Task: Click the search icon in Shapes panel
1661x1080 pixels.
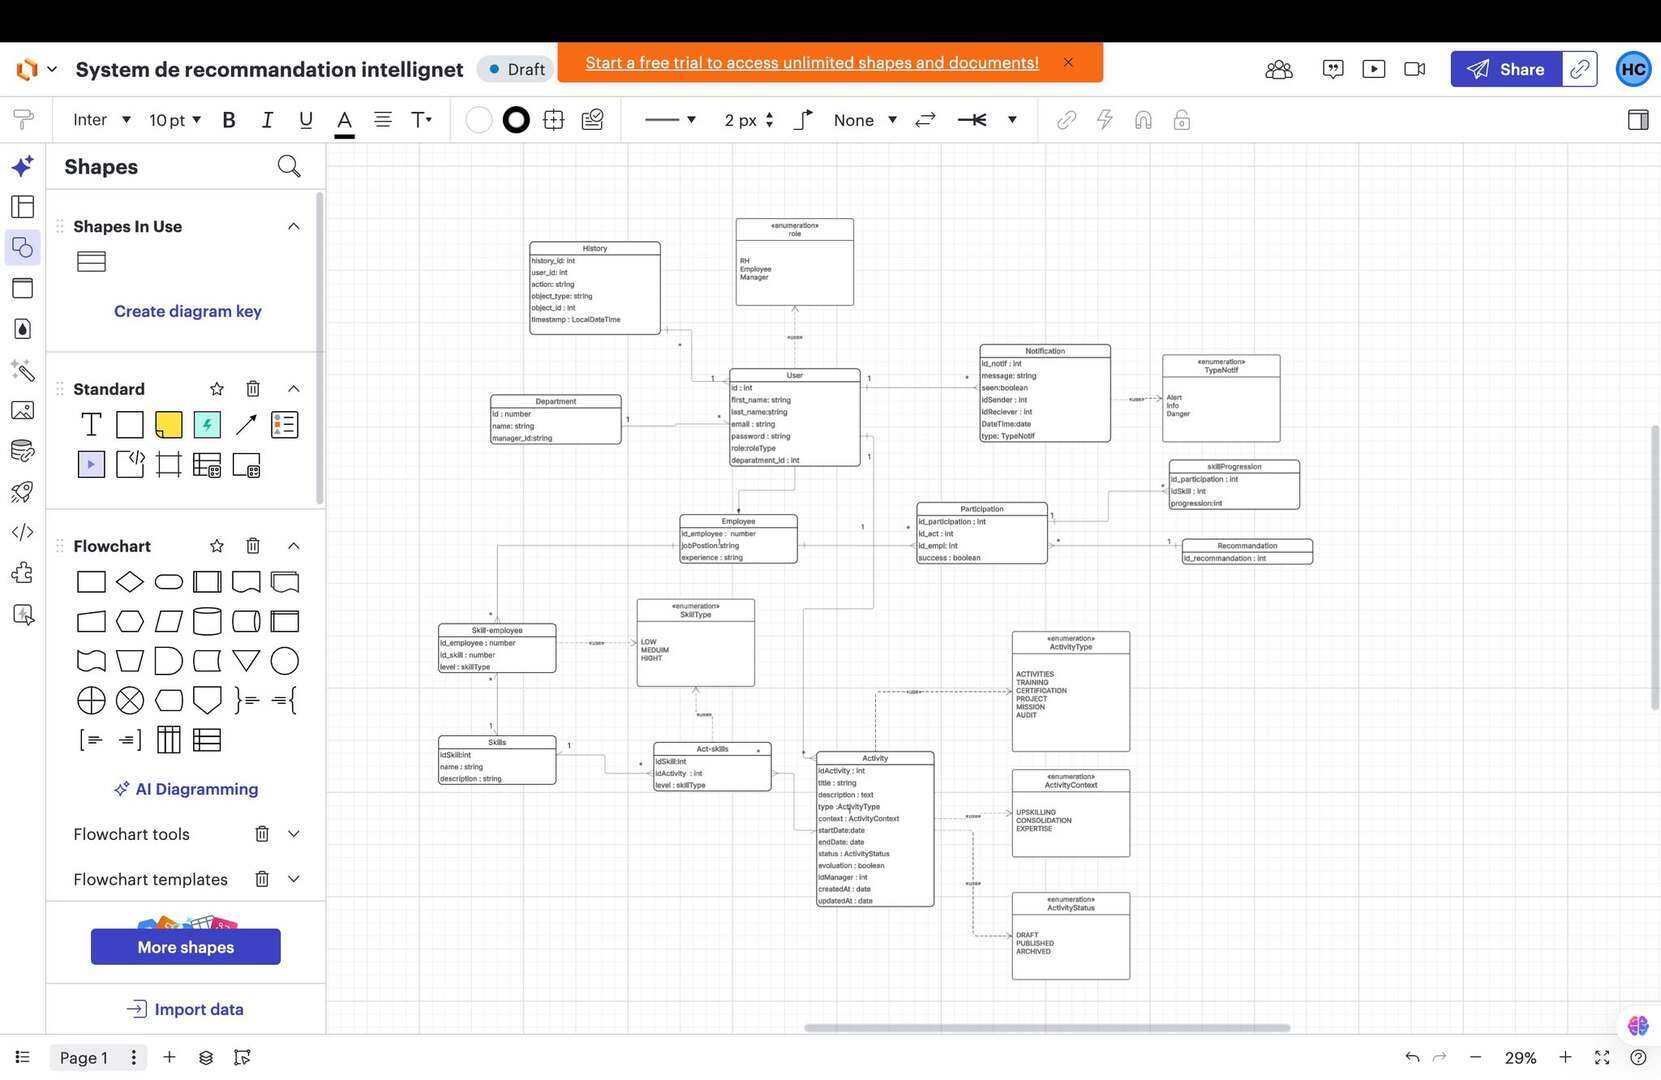Action: click(288, 166)
